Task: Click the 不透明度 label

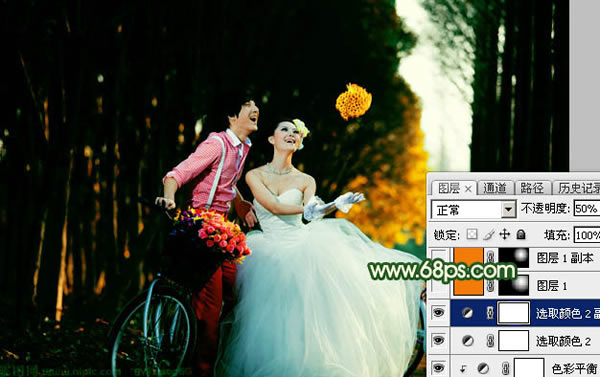Action: pos(545,209)
